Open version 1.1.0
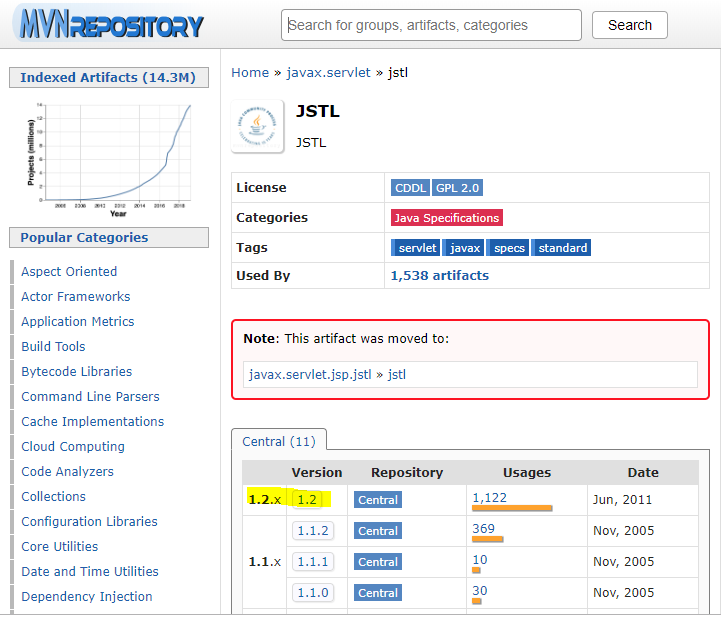Image resolution: width=721 pixels, height=617 pixels. 313,593
